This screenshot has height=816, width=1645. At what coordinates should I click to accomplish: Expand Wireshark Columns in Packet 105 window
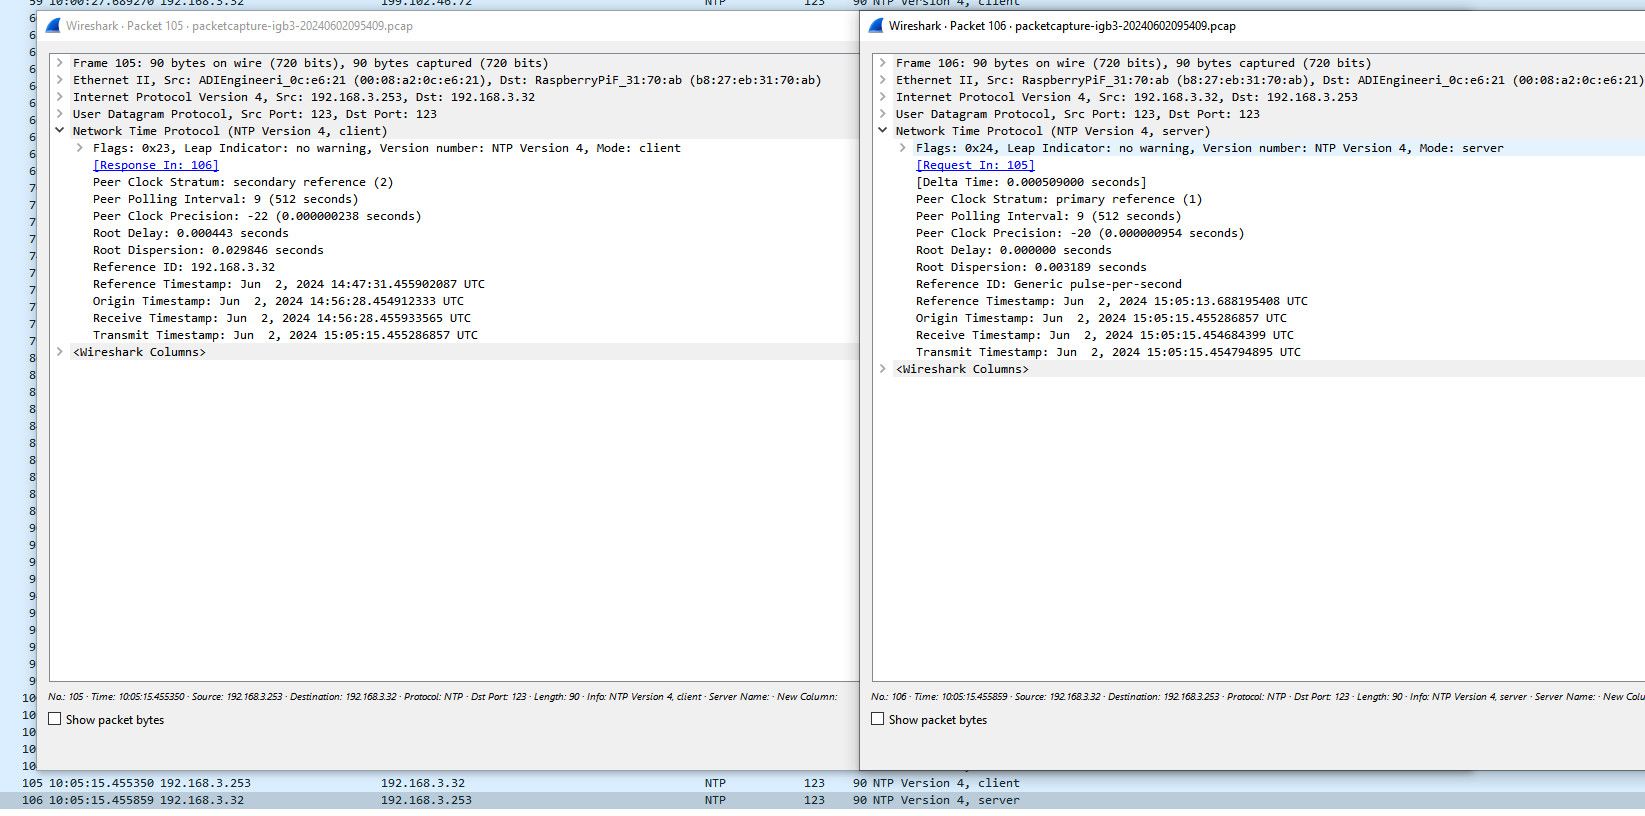point(60,352)
